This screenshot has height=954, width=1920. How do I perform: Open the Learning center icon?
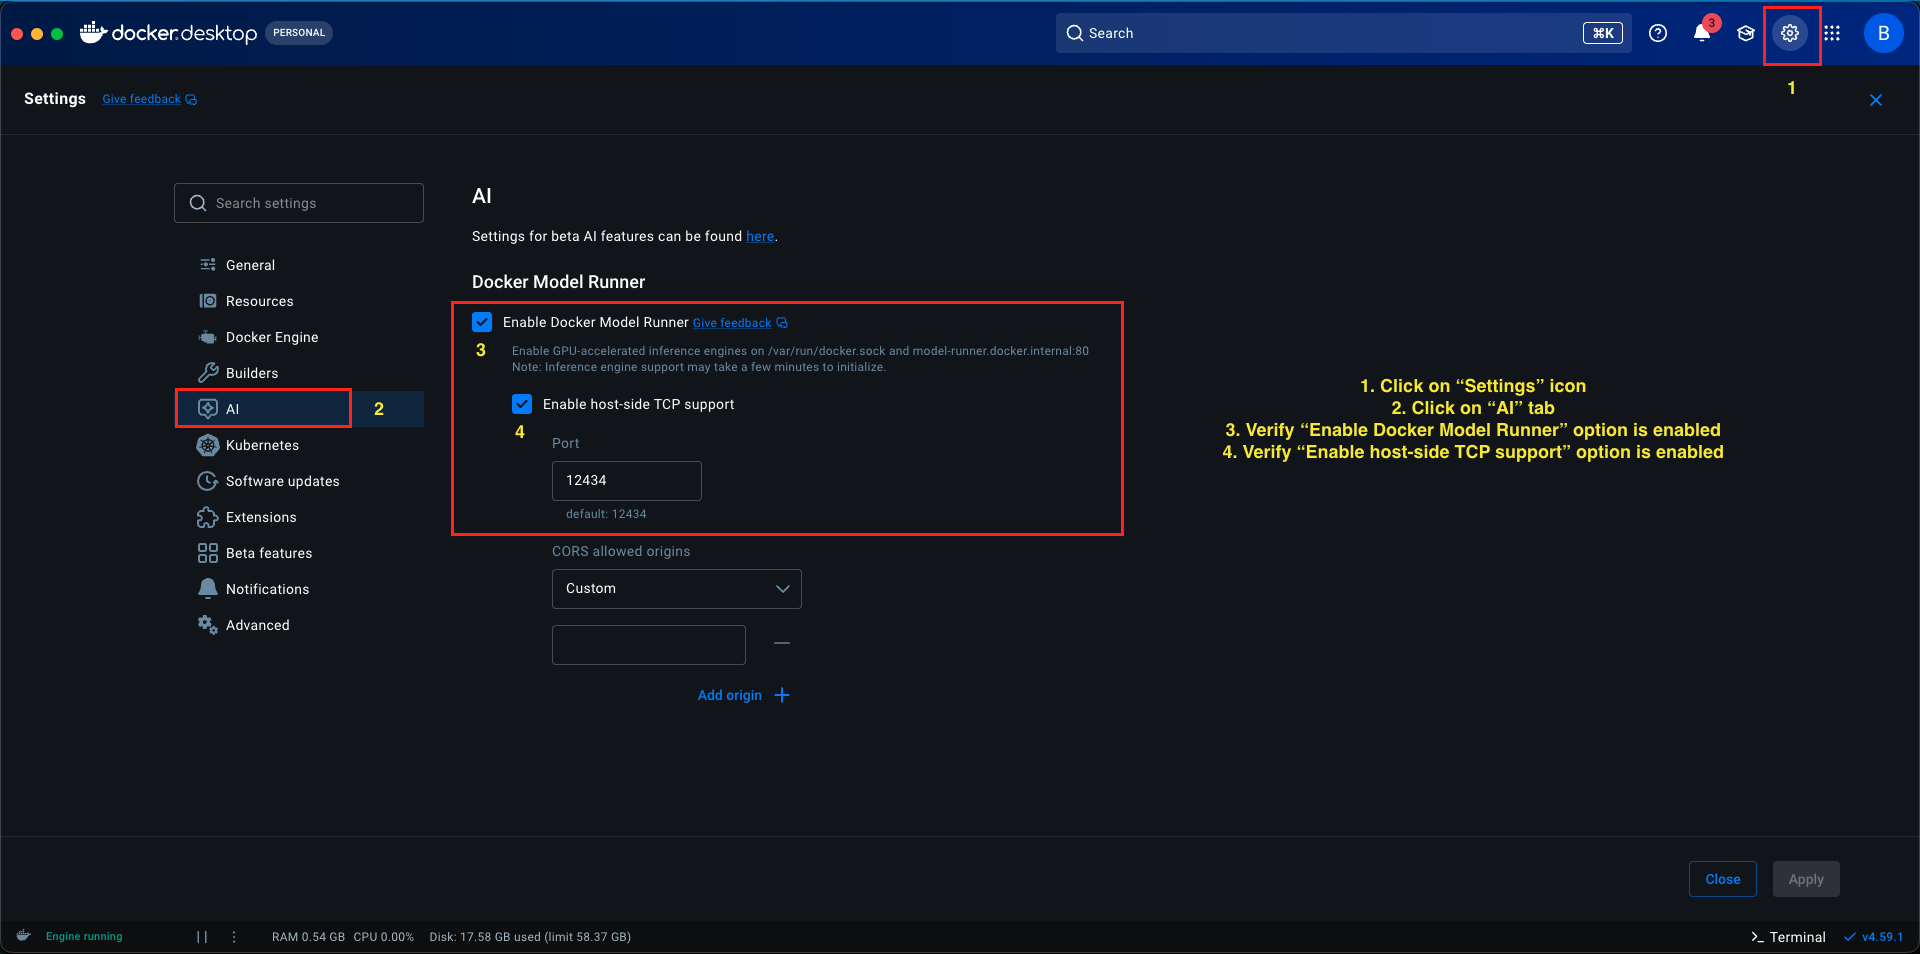point(1746,33)
